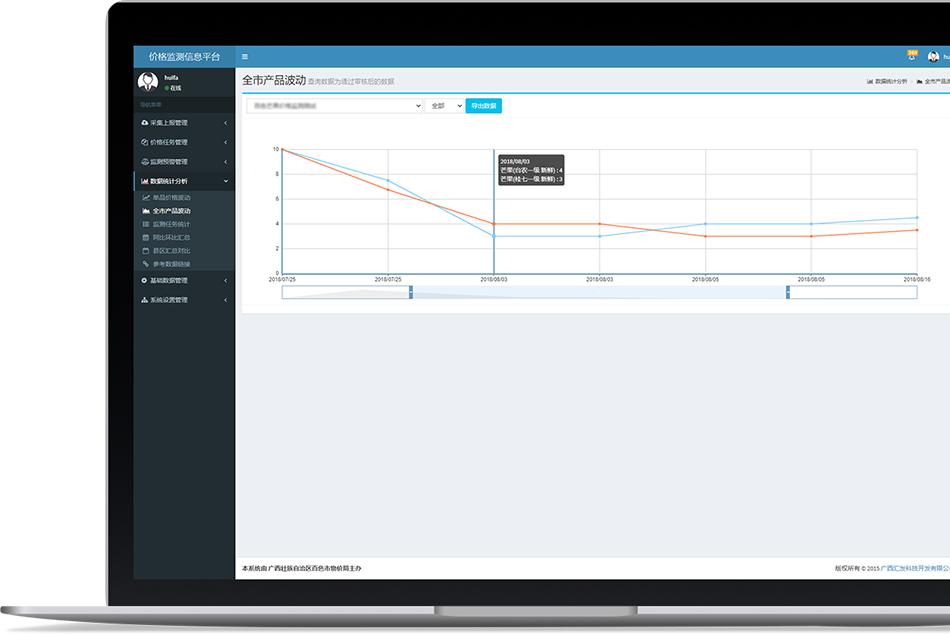The height and width of the screenshot is (635, 950).
Task: Expand the 基础数据管理 chevron
Action: [x=225, y=281]
